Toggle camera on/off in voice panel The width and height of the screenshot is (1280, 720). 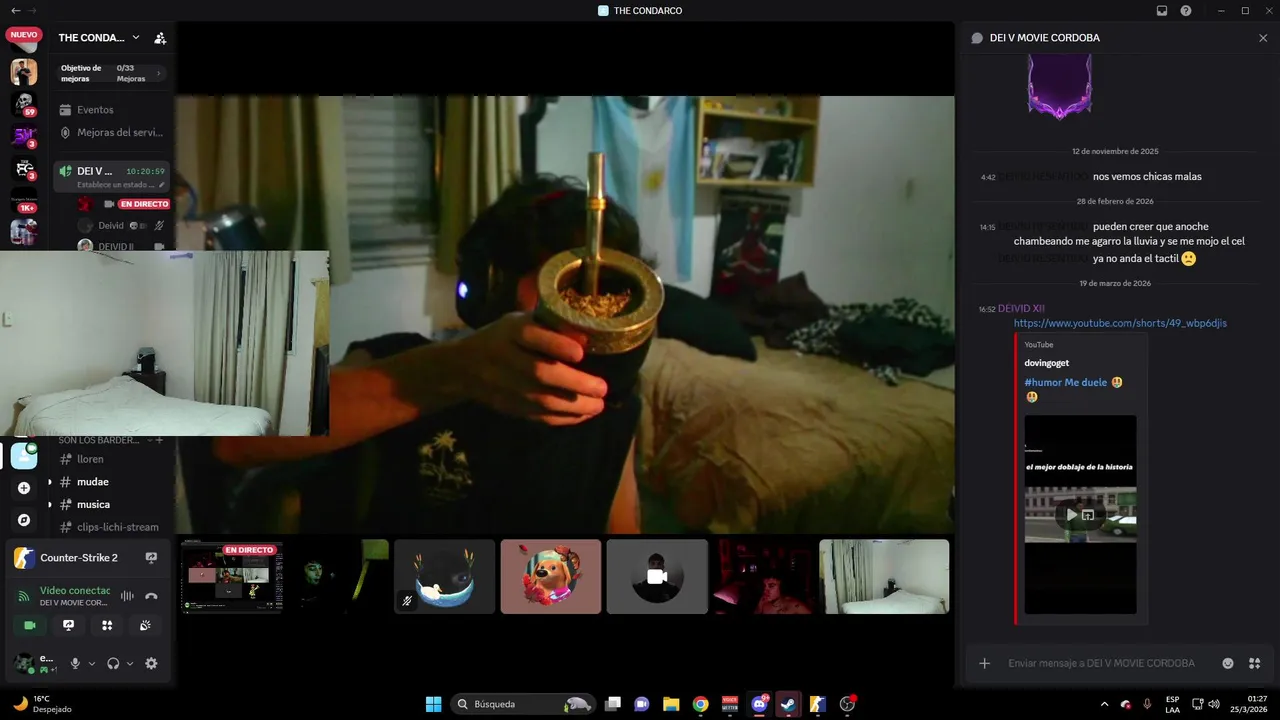[30, 625]
